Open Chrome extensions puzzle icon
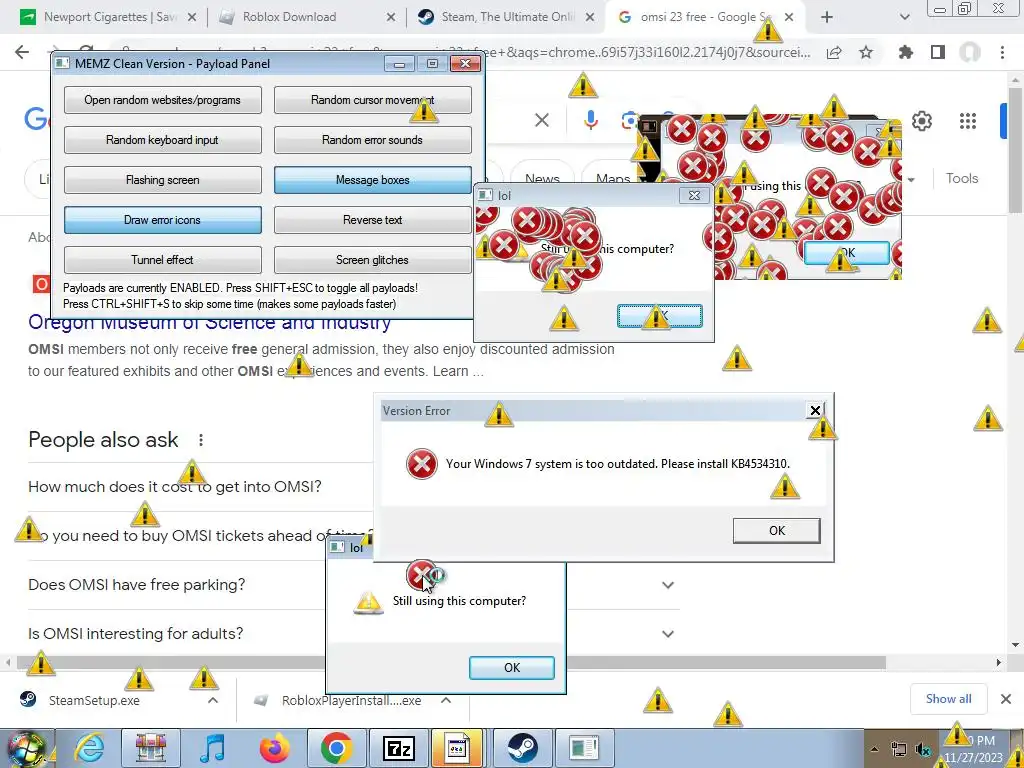The width and height of the screenshot is (1024, 768). pos(906,53)
